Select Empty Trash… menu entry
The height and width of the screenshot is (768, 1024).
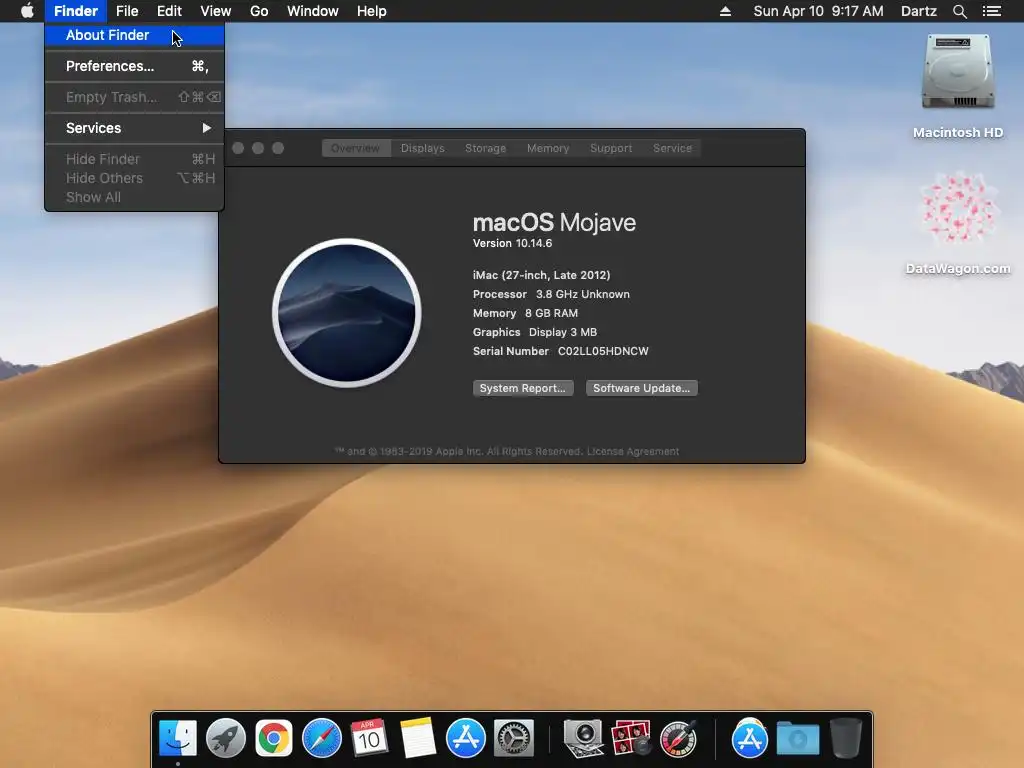(x=135, y=97)
